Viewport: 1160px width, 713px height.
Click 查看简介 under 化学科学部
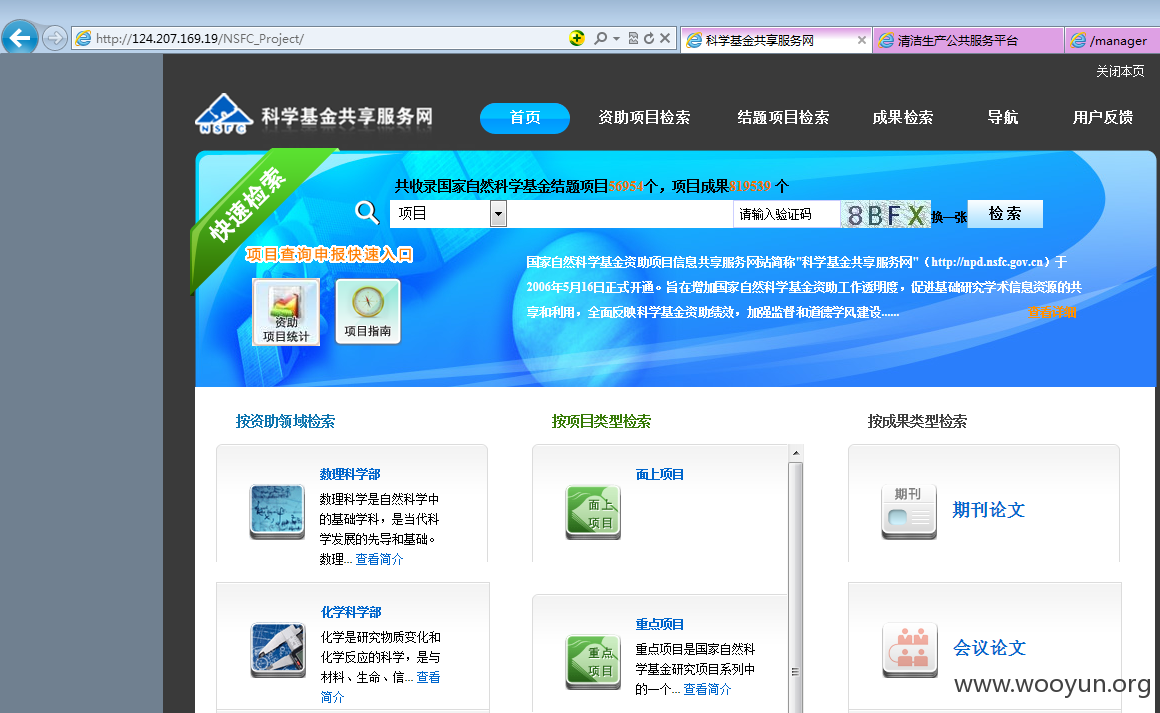click(380, 687)
